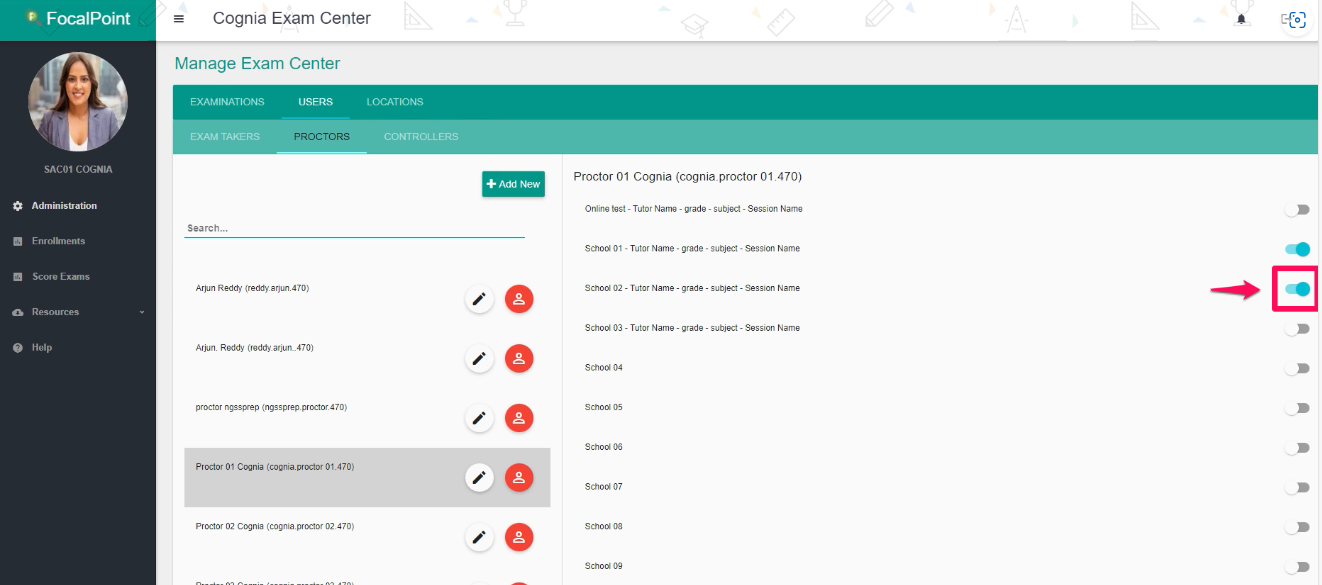
Task: Turn off the School 02 session toggle
Action: pos(1297,289)
